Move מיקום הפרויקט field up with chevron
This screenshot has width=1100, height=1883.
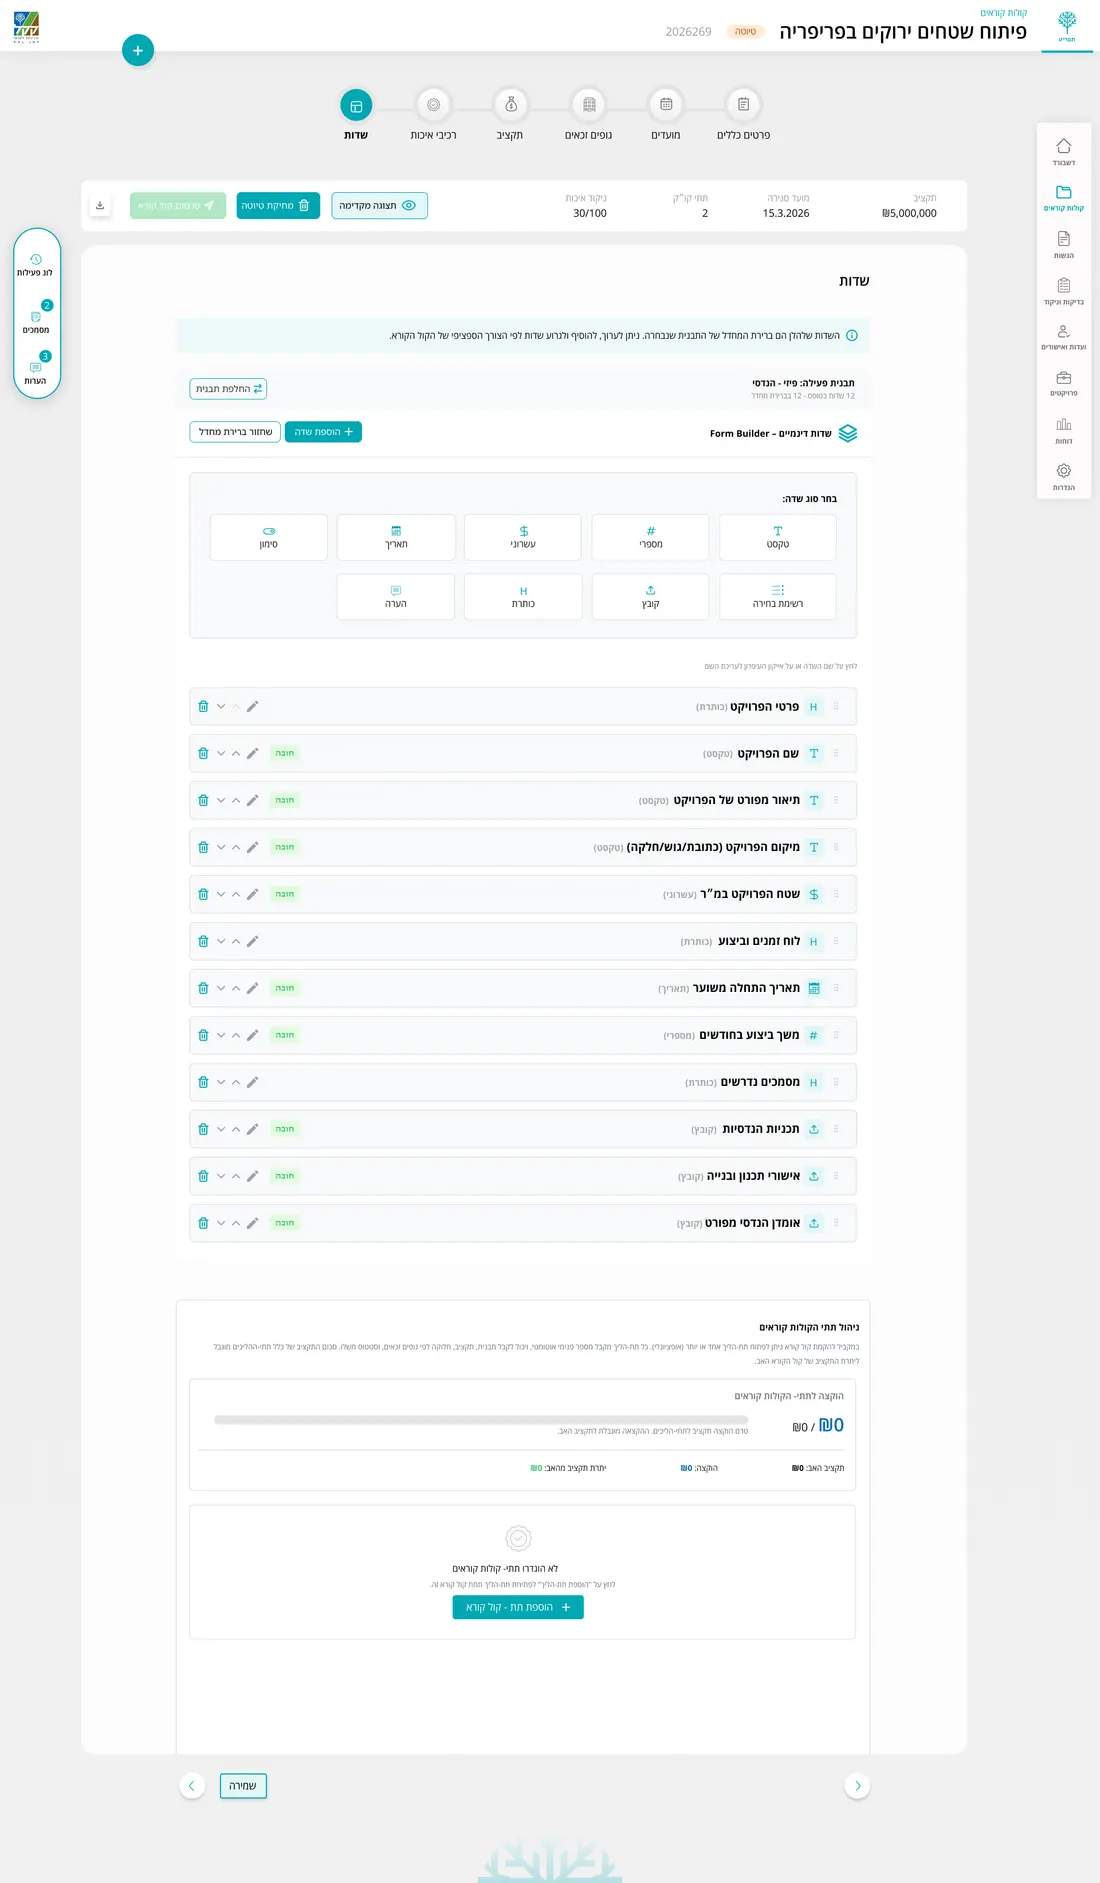pyautogui.click(x=236, y=847)
